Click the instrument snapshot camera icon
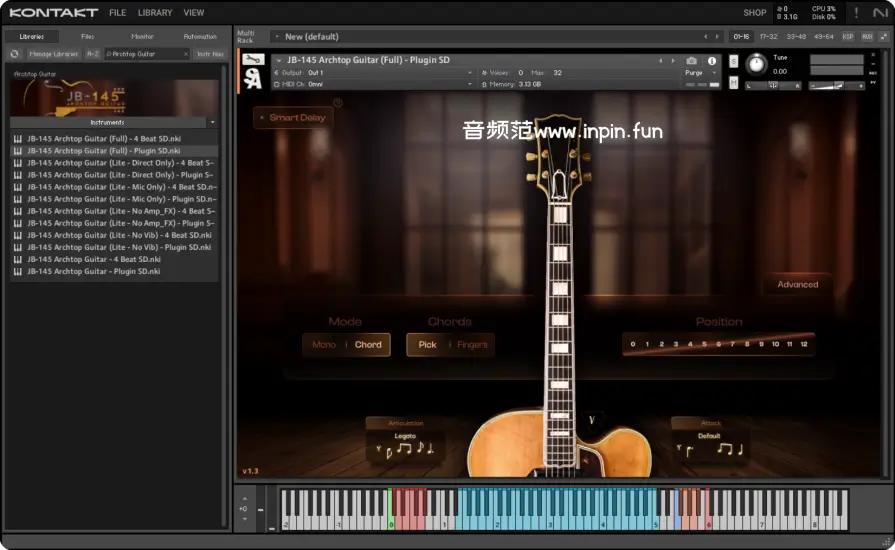The image size is (895, 550). coord(691,61)
